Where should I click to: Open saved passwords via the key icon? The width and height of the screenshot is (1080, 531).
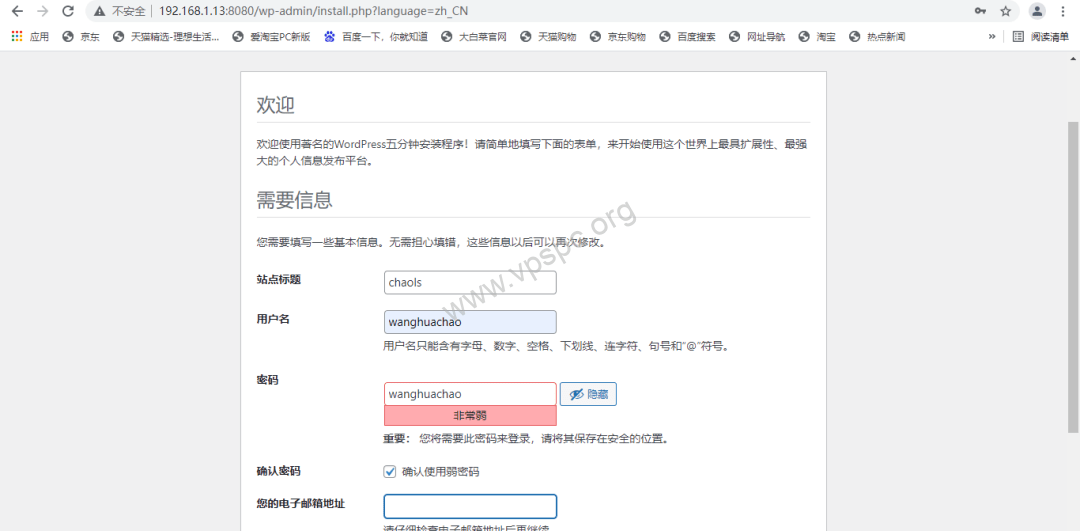(x=980, y=11)
